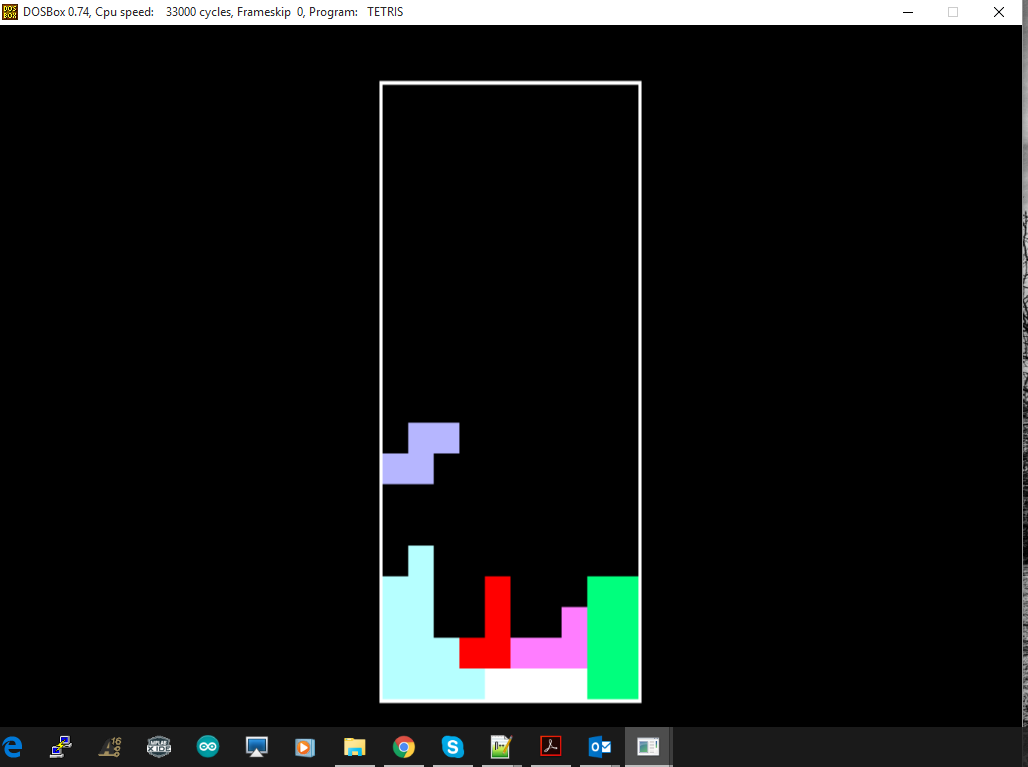
Task: Click the falling lavender S-shaped tetromino
Action: click(421, 454)
